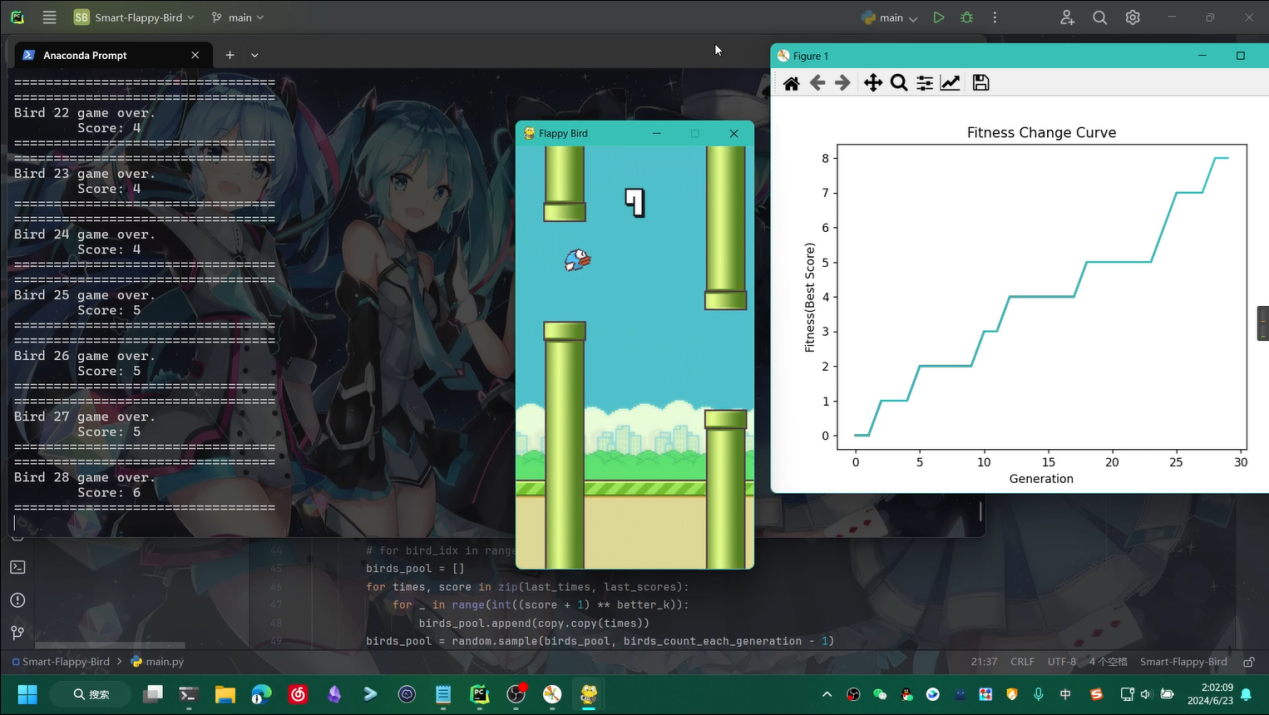Image resolution: width=1269 pixels, height=715 pixels.
Task: Click the read-only lock icon in status bar
Action: point(1248,661)
